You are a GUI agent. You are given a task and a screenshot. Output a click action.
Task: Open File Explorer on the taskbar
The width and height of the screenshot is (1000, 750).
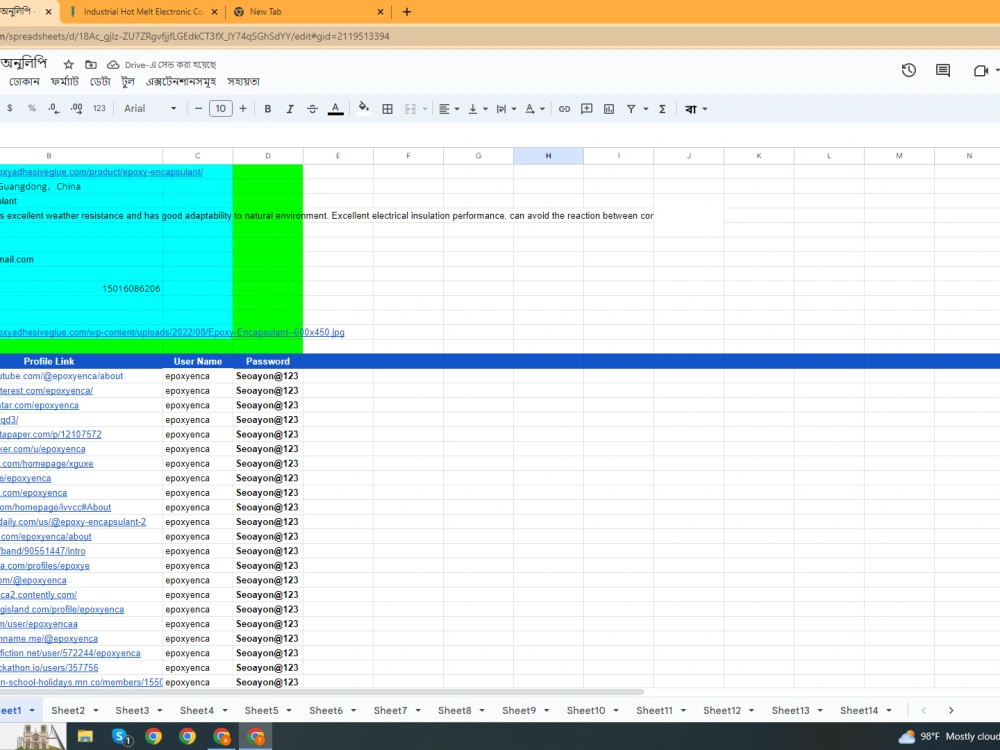pyautogui.click(x=85, y=737)
